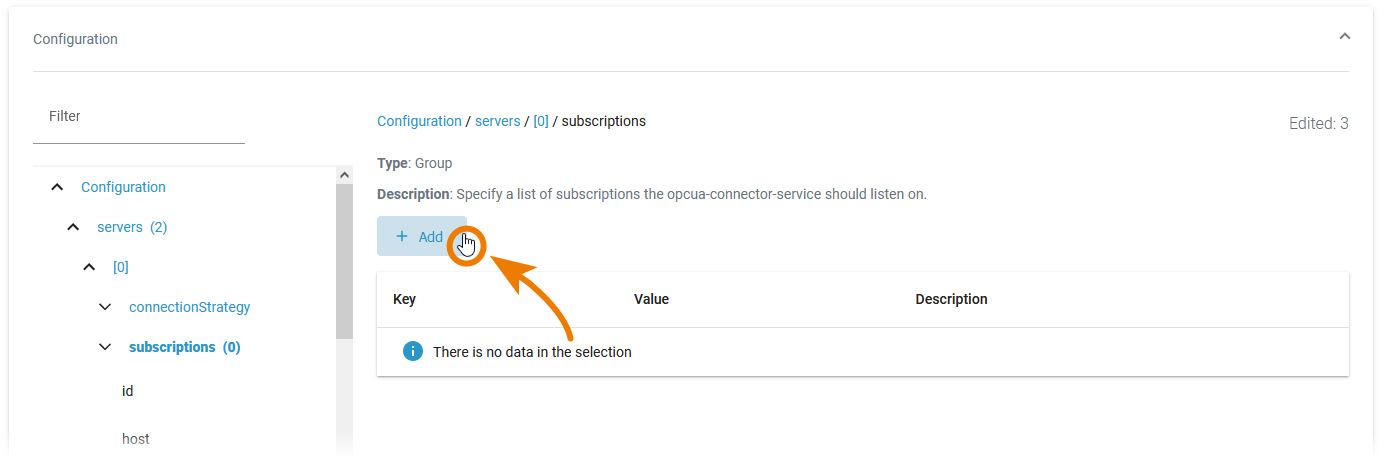The image size is (1383, 458).
Task: Collapse the servers (2) node arrow
Action: tap(73, 227)
